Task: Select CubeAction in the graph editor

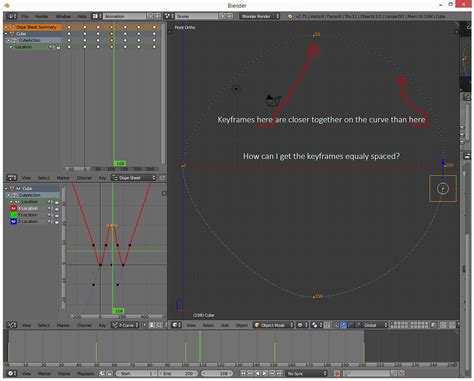Action: pyautogui.click(x=33, y=195)
